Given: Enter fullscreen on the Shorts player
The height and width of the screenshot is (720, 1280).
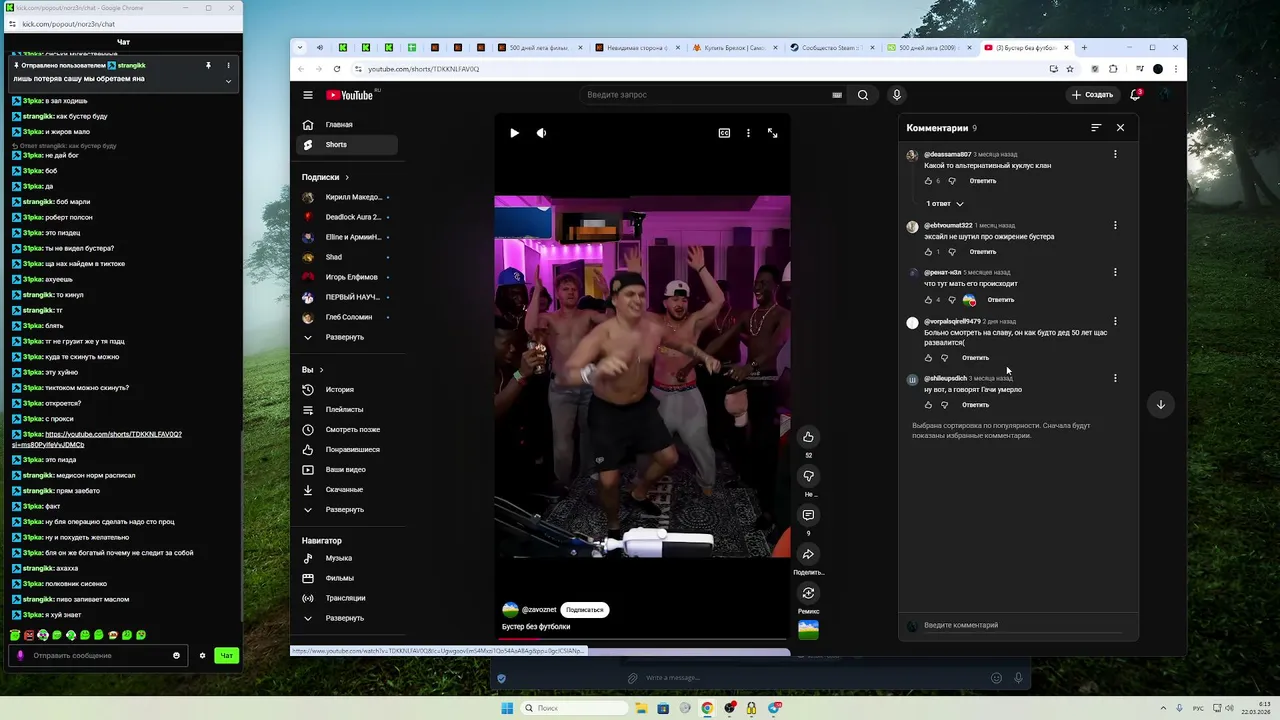Looking at the screenshot, I should click(772, 133).
